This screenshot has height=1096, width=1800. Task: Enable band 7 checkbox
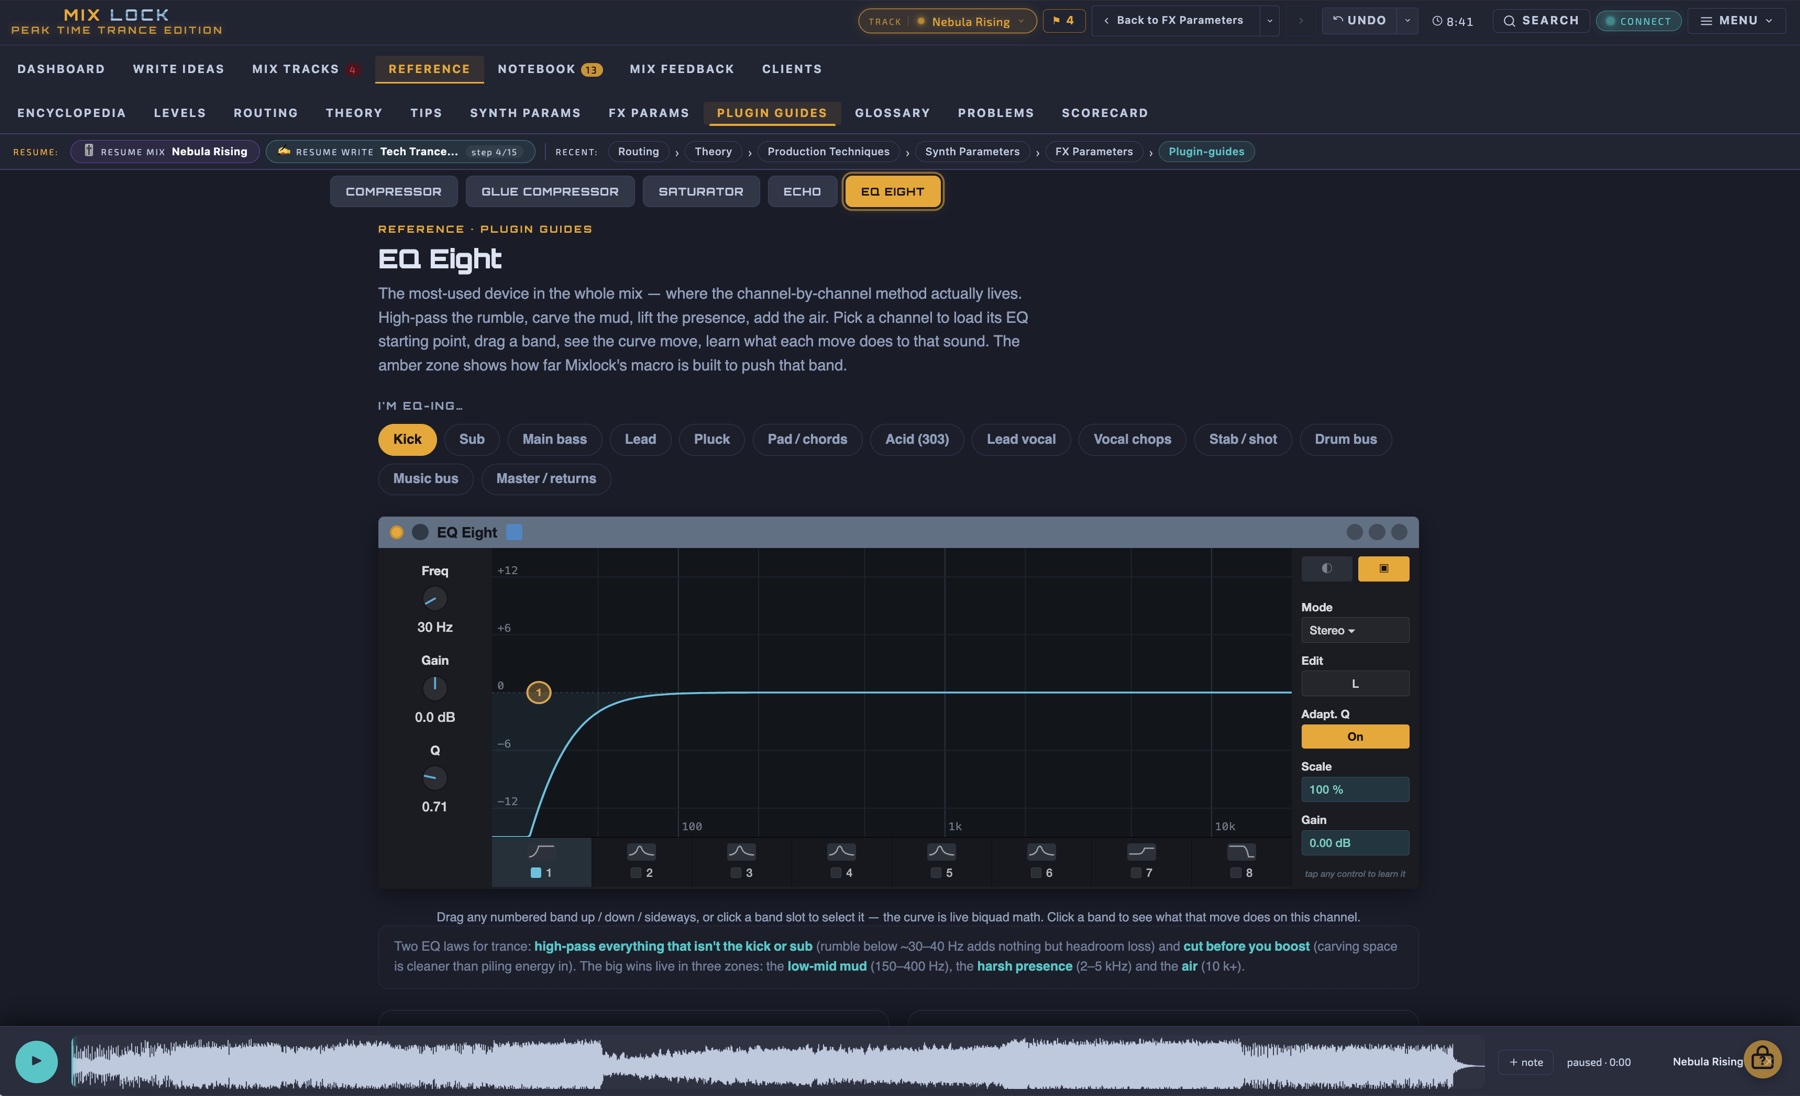[1136, 873]
